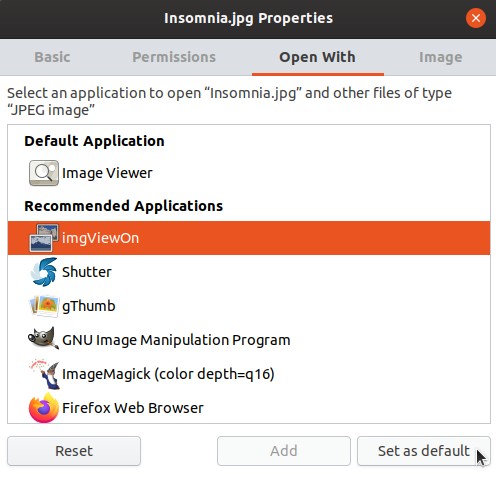Click the Reset button
496x480 pixels.
pyautogui.click(x=74, y=451)
